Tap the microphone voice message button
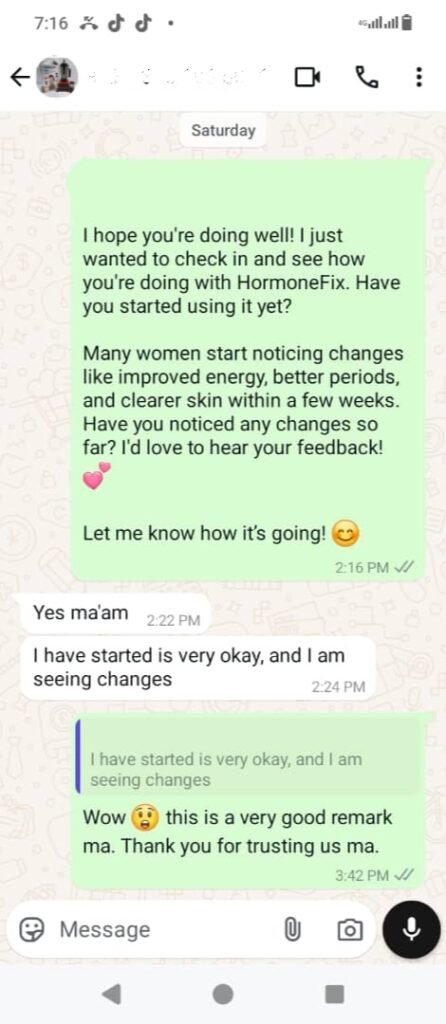This screenshot has height=1024, width=446. pos(411,929)
